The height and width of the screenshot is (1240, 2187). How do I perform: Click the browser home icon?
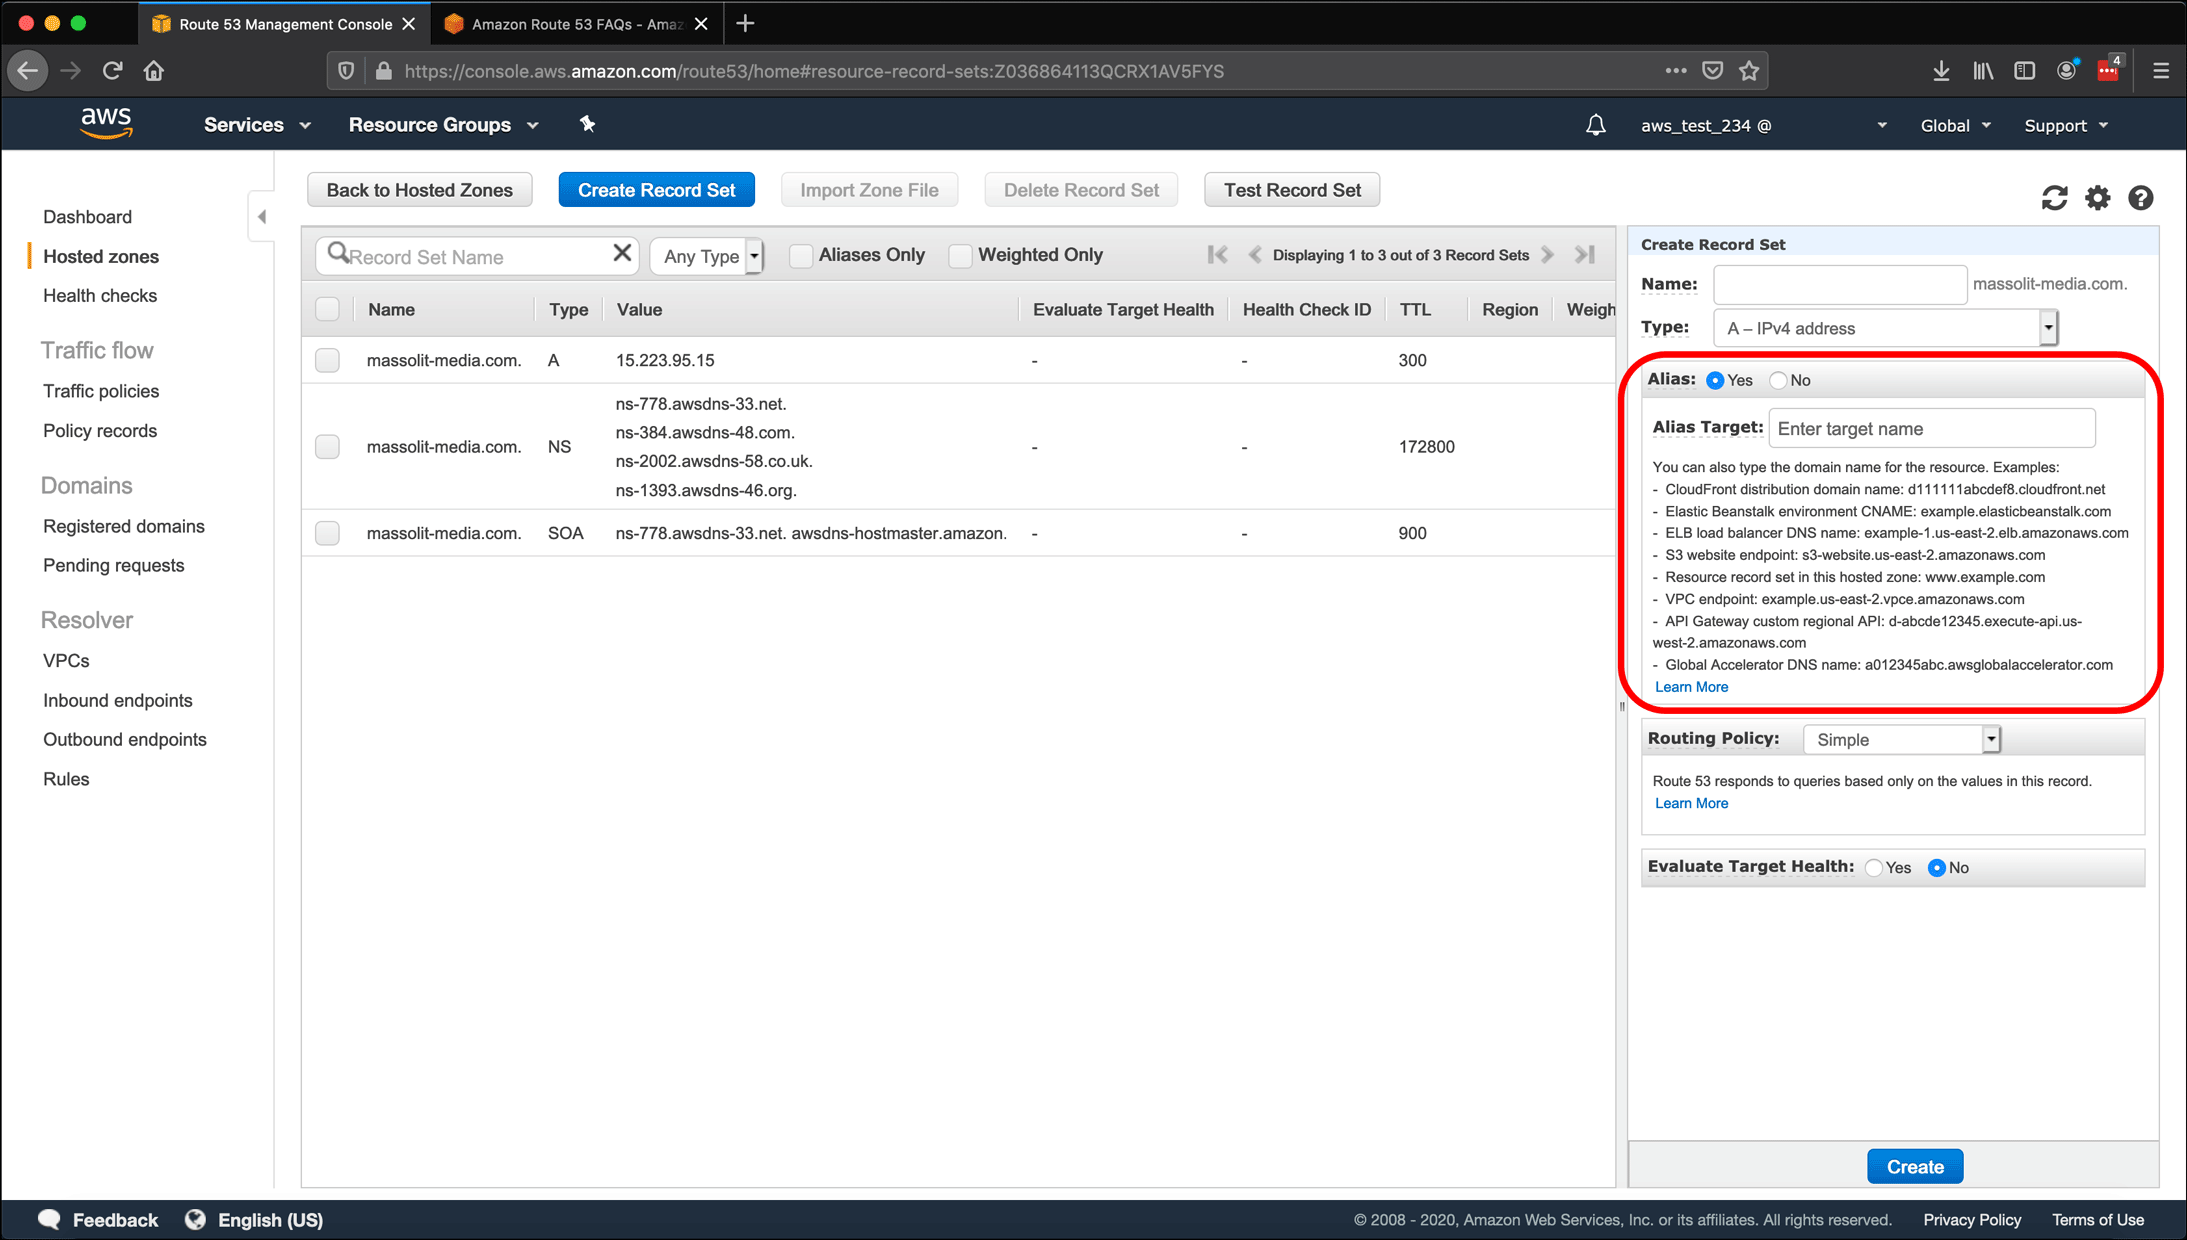pyautogui.click(x=153, y=71)
